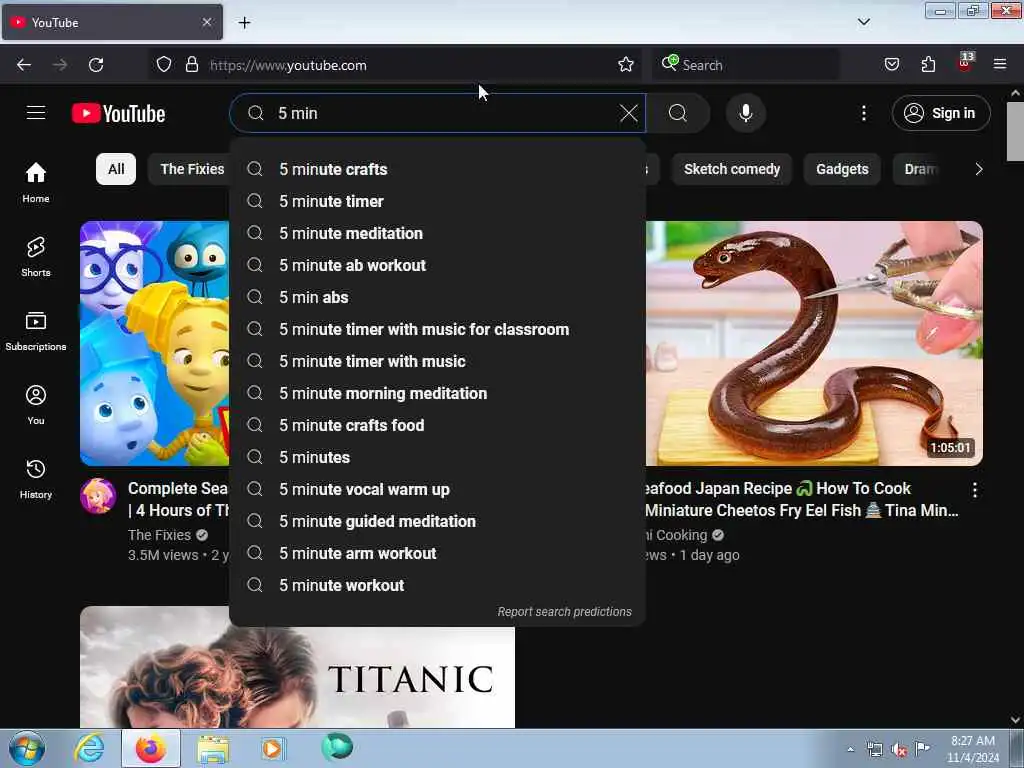Go back with the browser back arrow

coord(24,65)
